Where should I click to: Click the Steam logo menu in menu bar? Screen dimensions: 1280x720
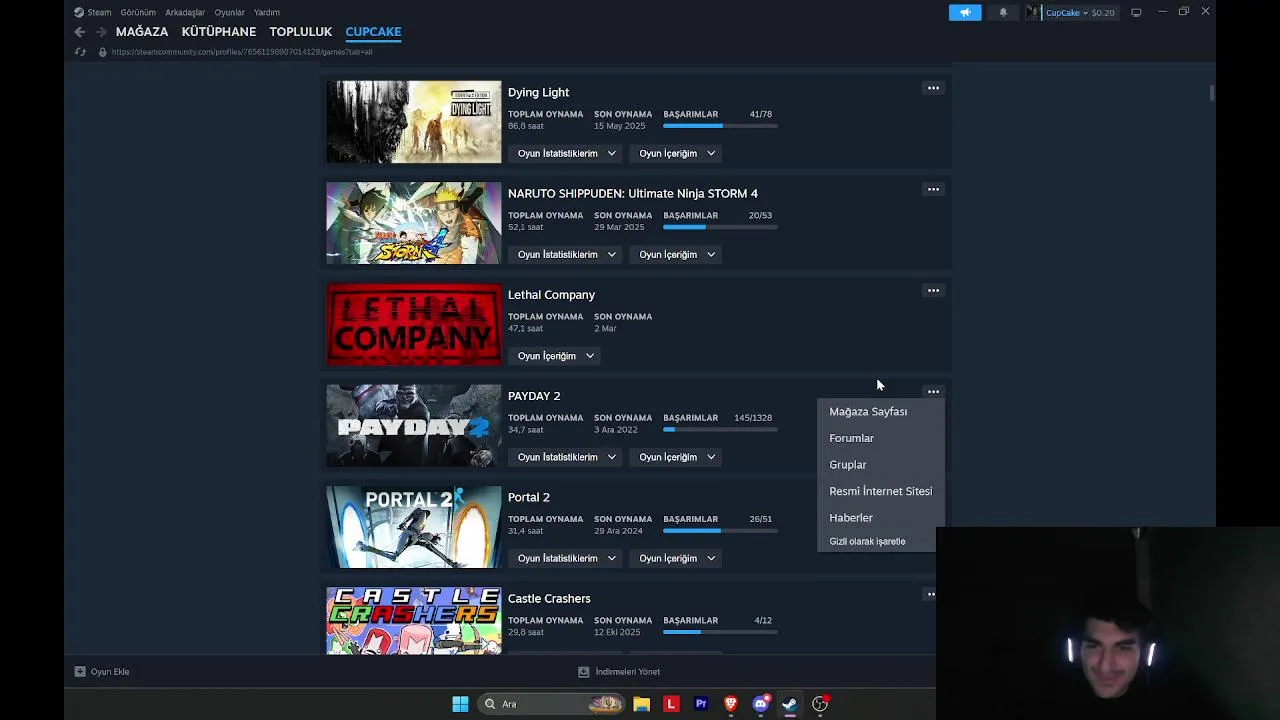[x=93, y=13]
